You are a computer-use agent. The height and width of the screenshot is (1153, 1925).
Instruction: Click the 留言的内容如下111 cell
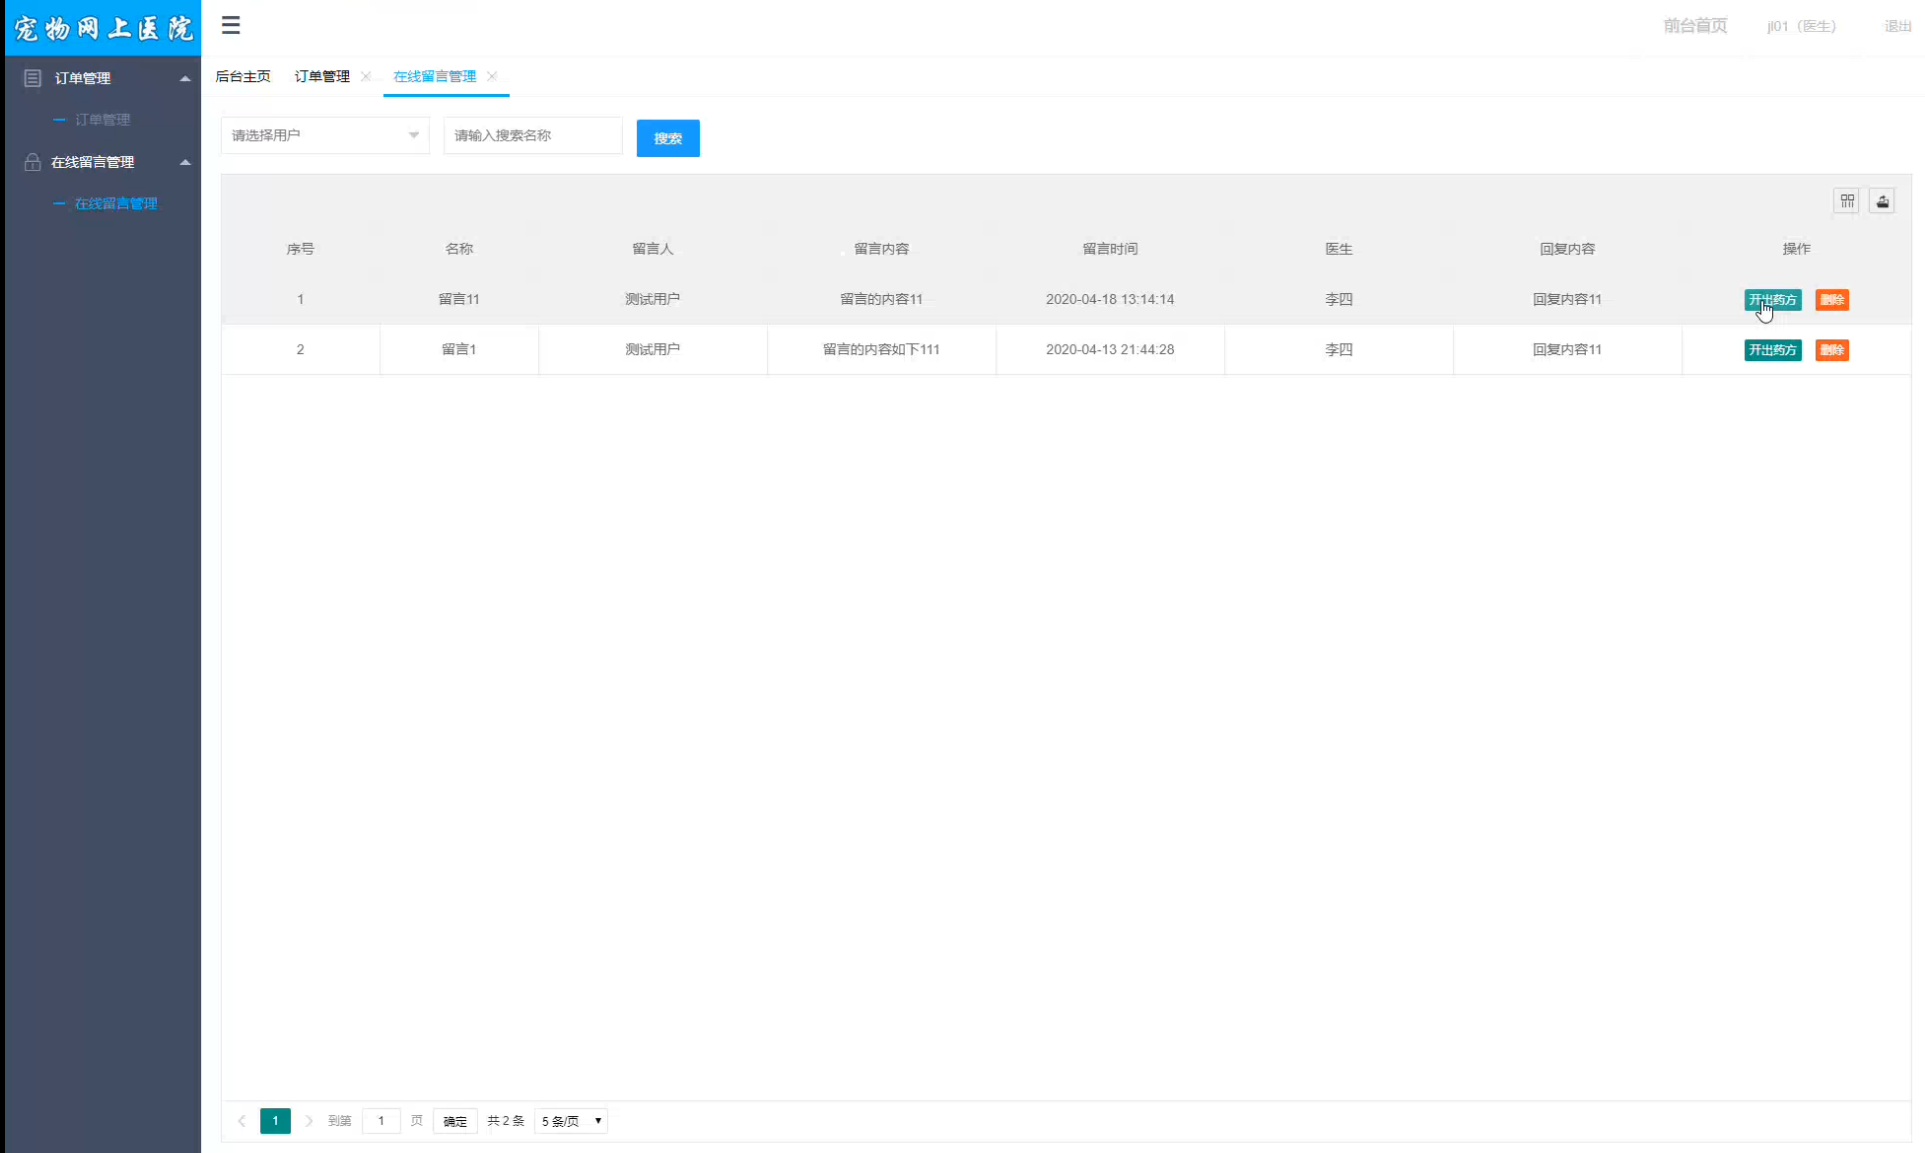881,349
